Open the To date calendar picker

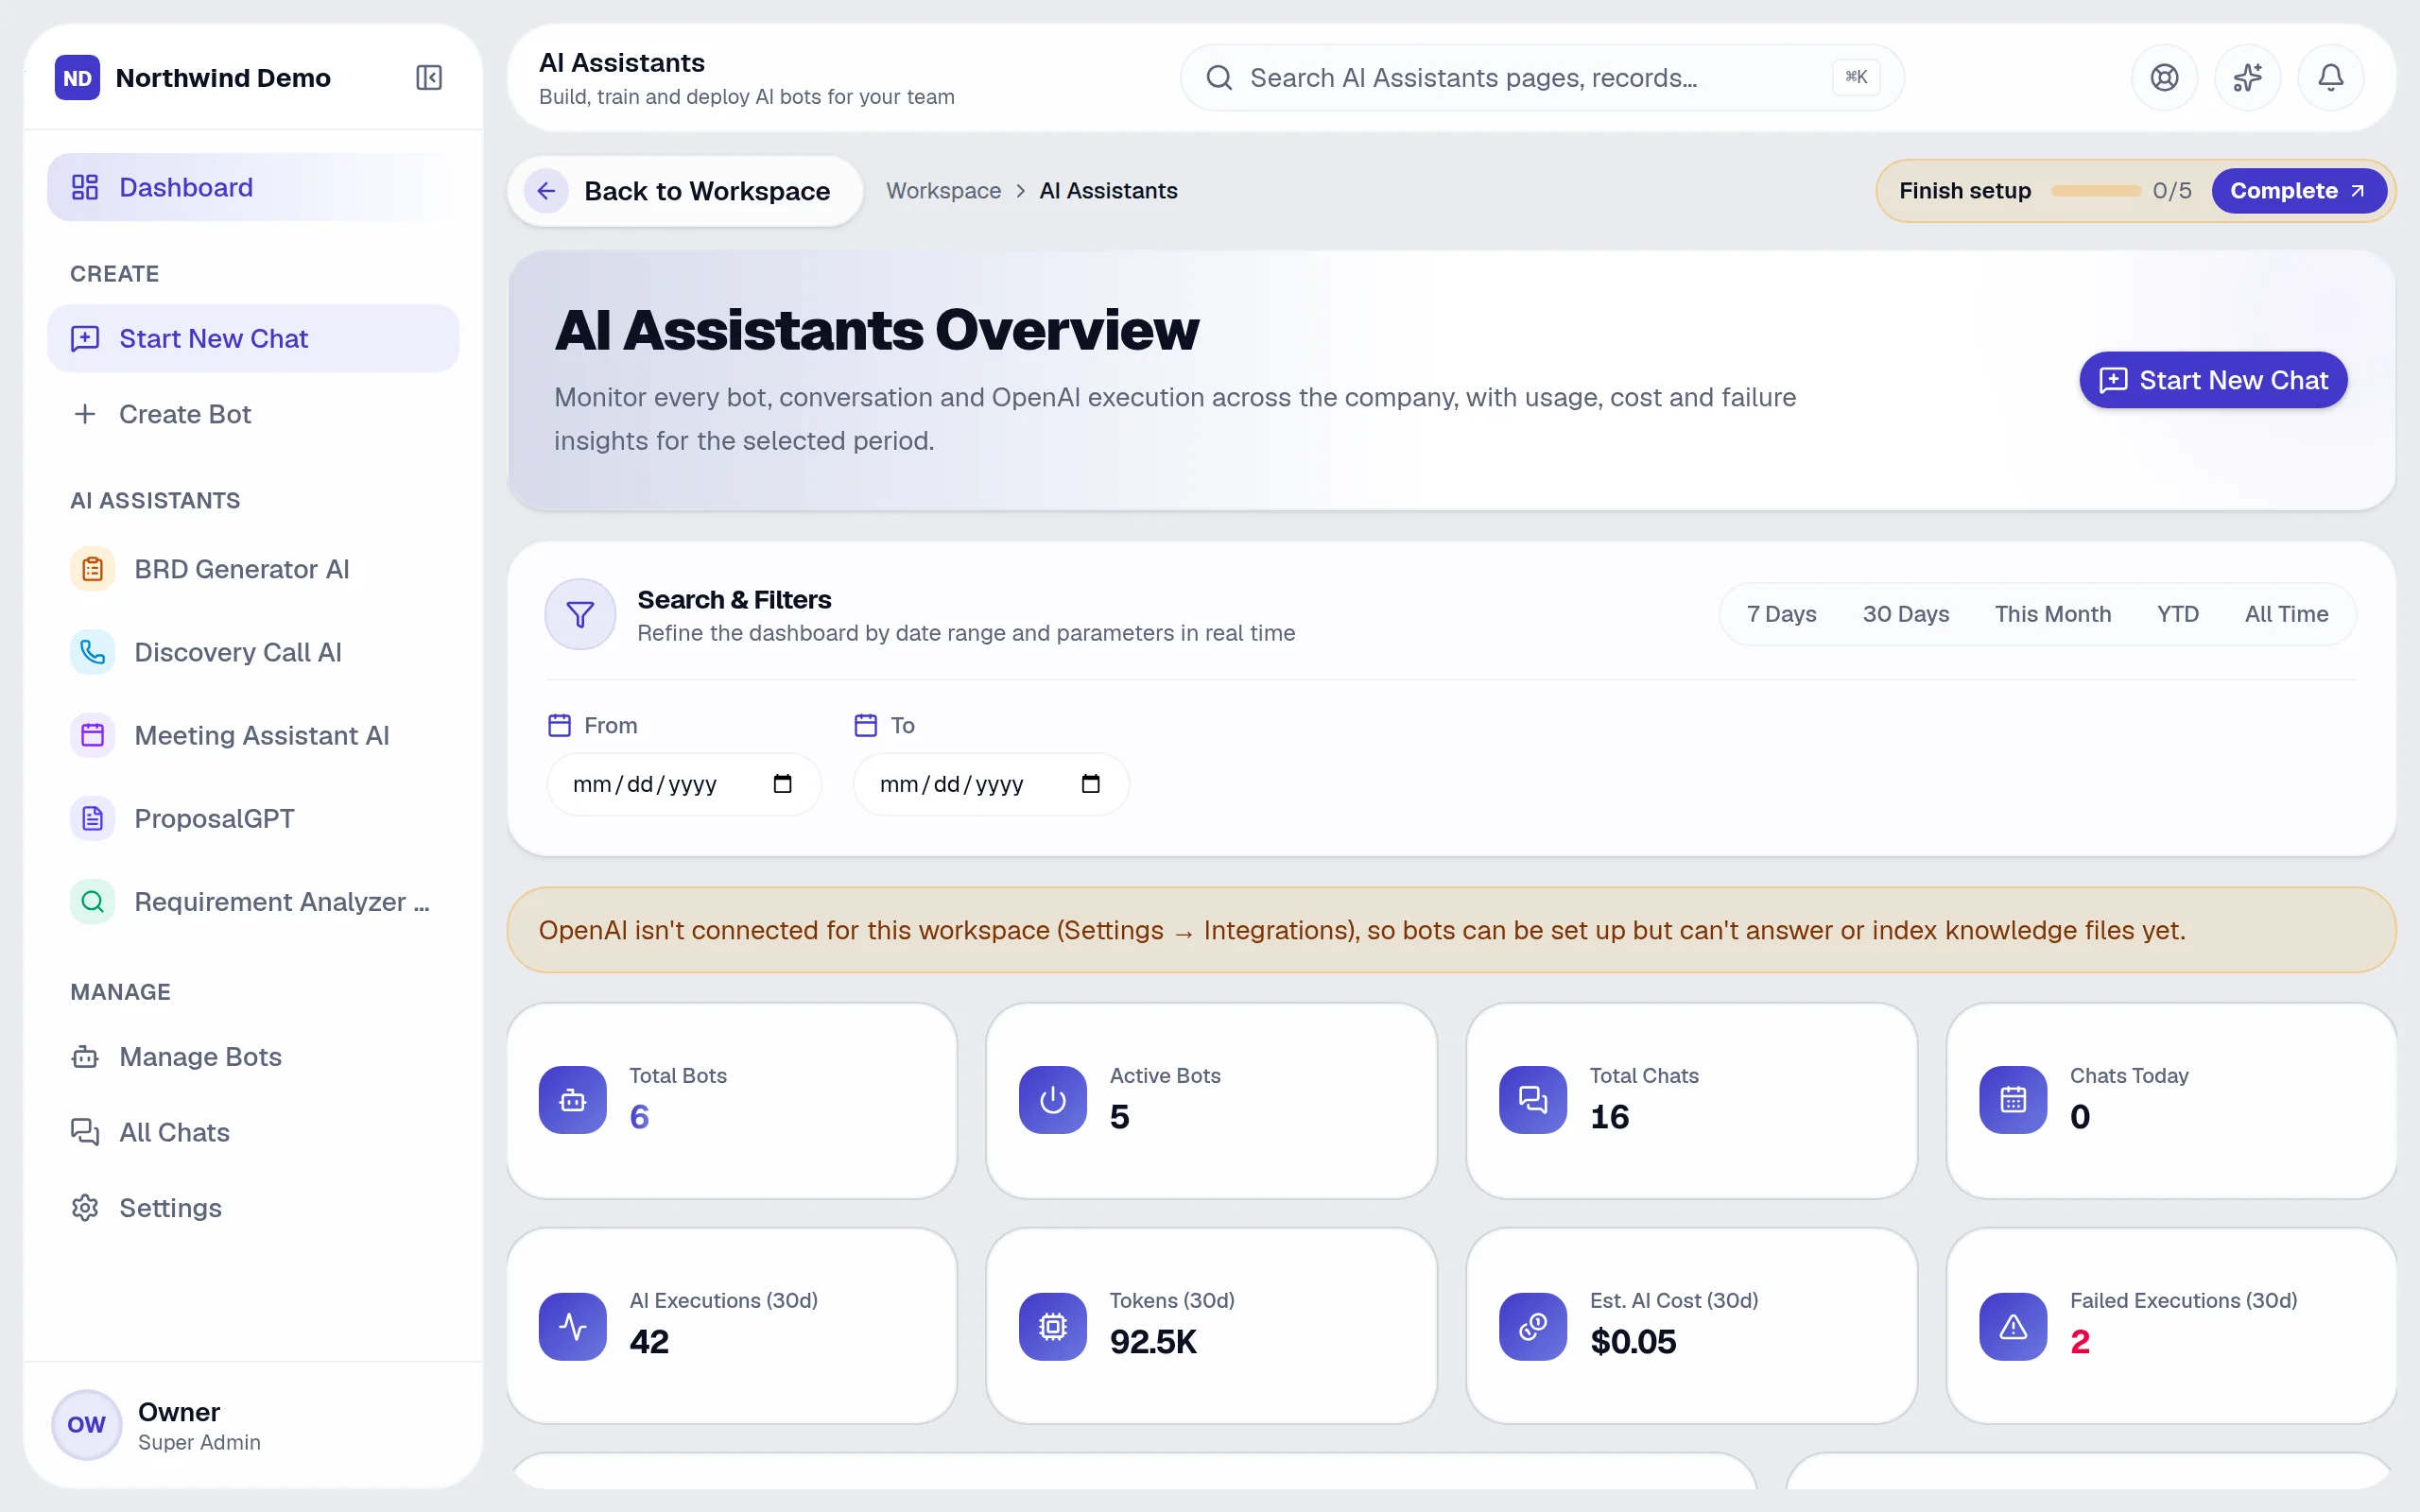point(1090,784)
